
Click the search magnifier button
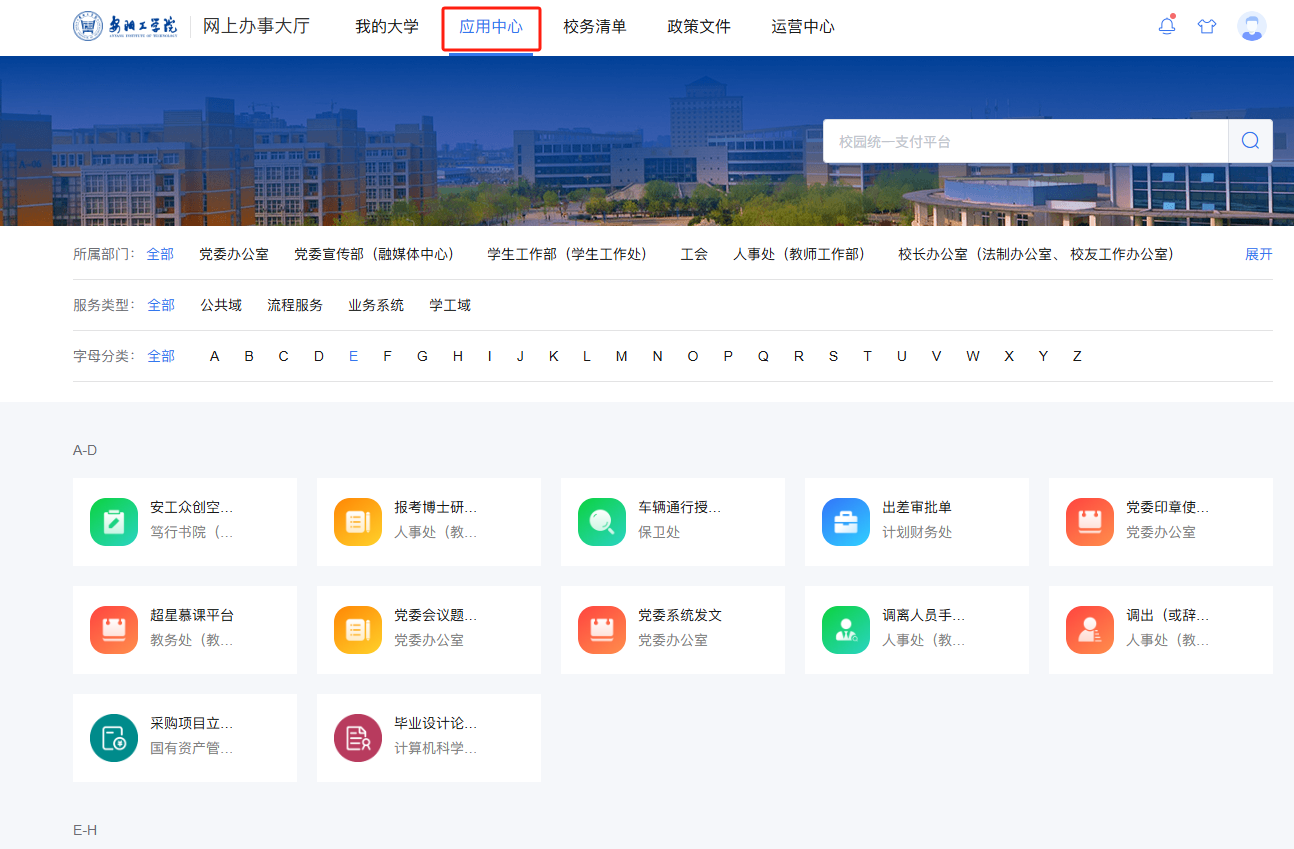click(x=1250, y=141)
